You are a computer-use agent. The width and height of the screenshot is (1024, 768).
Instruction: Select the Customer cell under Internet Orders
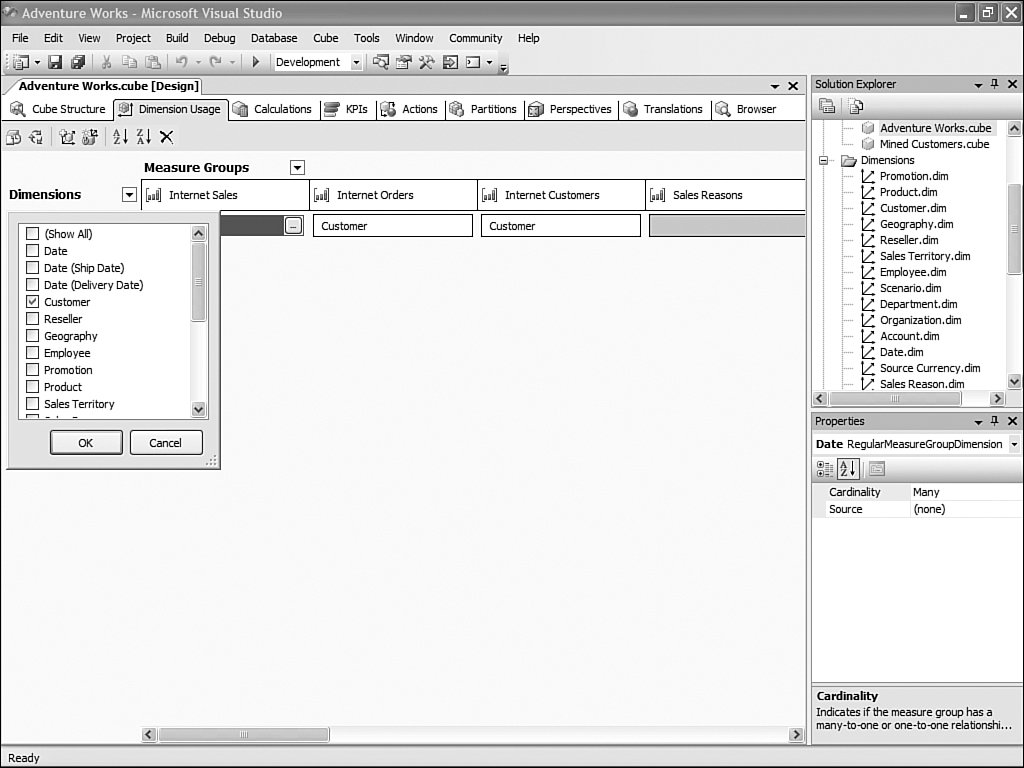coord(392,226)
